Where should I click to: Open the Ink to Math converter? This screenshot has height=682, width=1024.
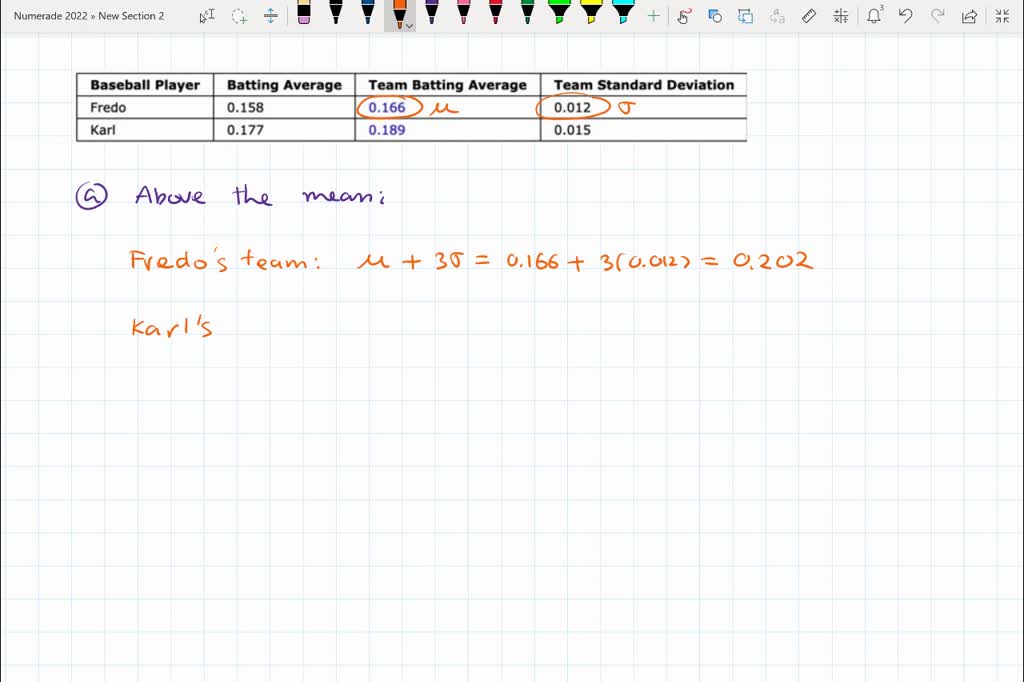click(840, 16)
